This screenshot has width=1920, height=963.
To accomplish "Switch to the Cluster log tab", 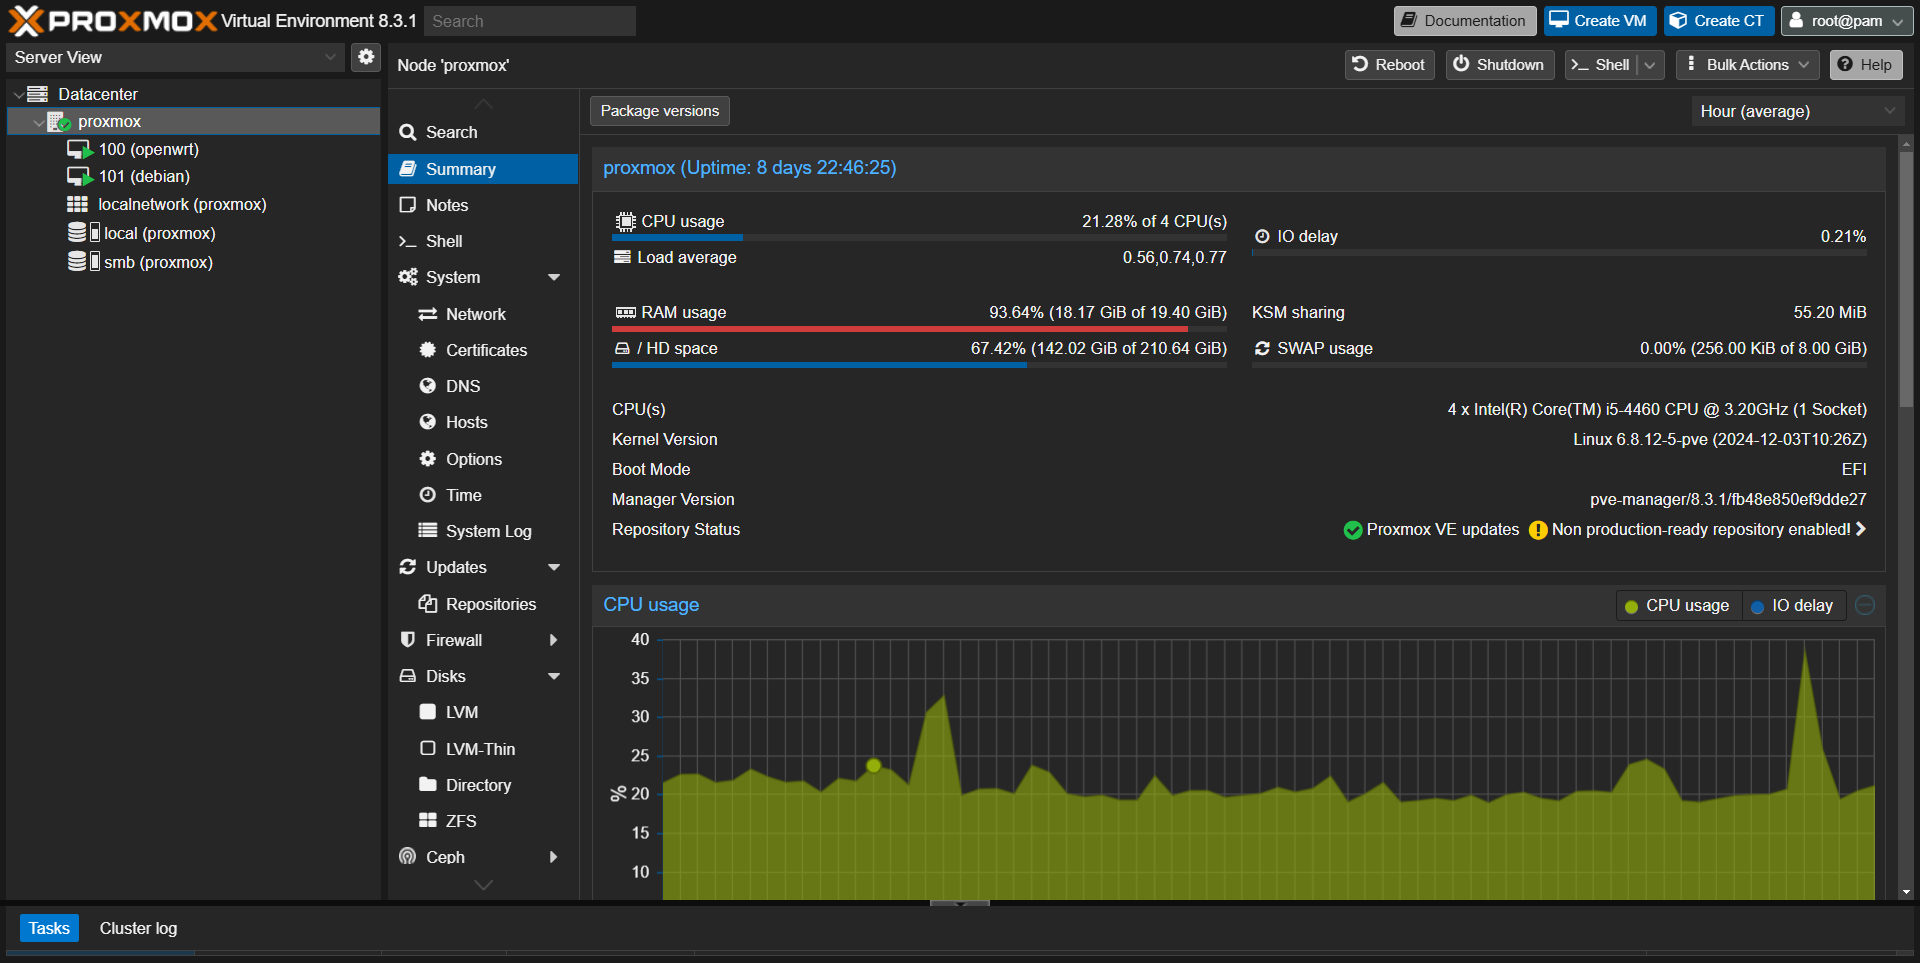I will click(x=138, y=927).
